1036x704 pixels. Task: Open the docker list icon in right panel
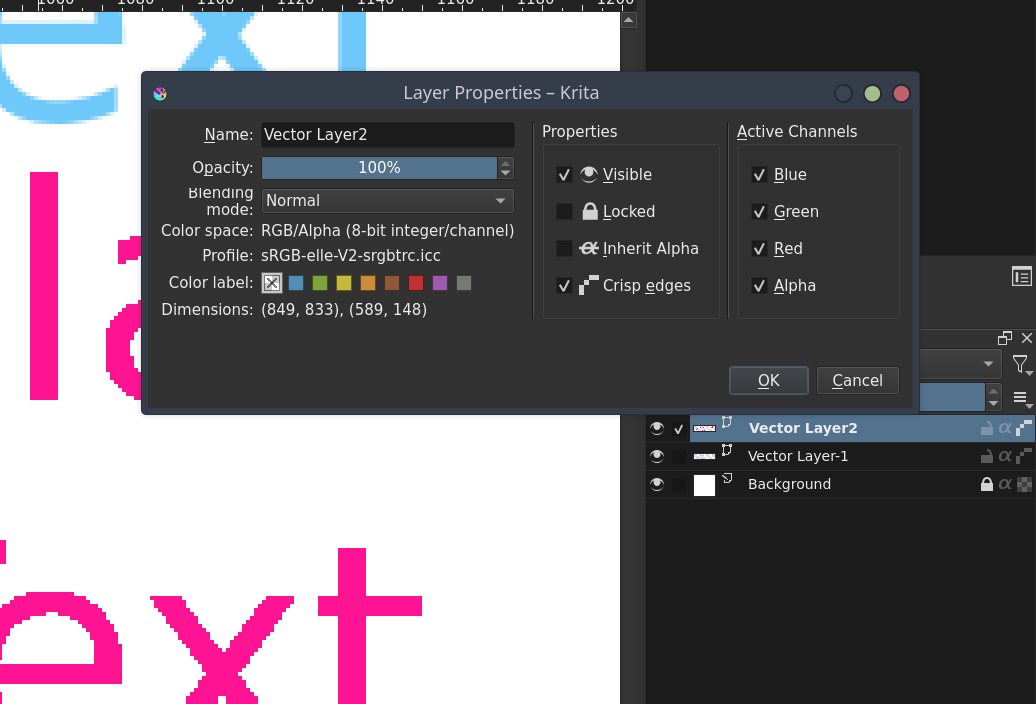pos(1021,277)
